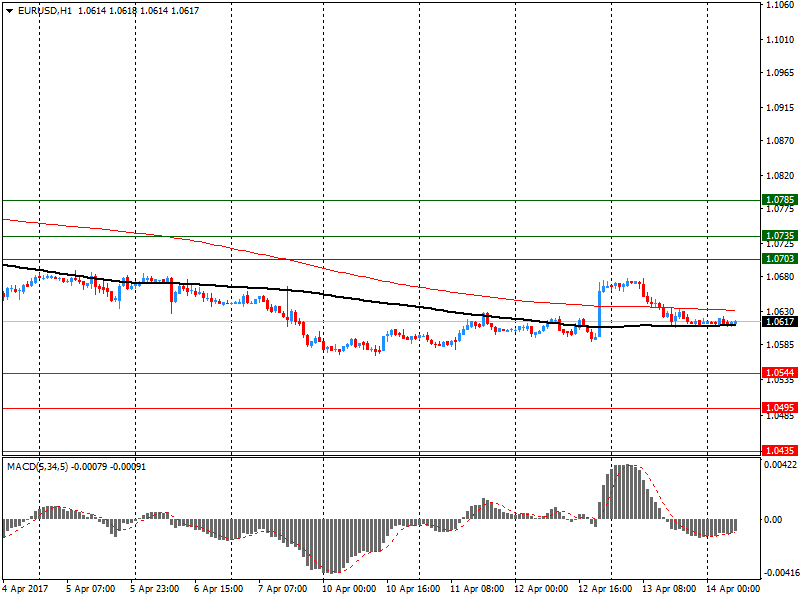This screenshot has height=600, width=800.
Task: Select the 10 Apr 00:00 time label
Action: [348, 589]
